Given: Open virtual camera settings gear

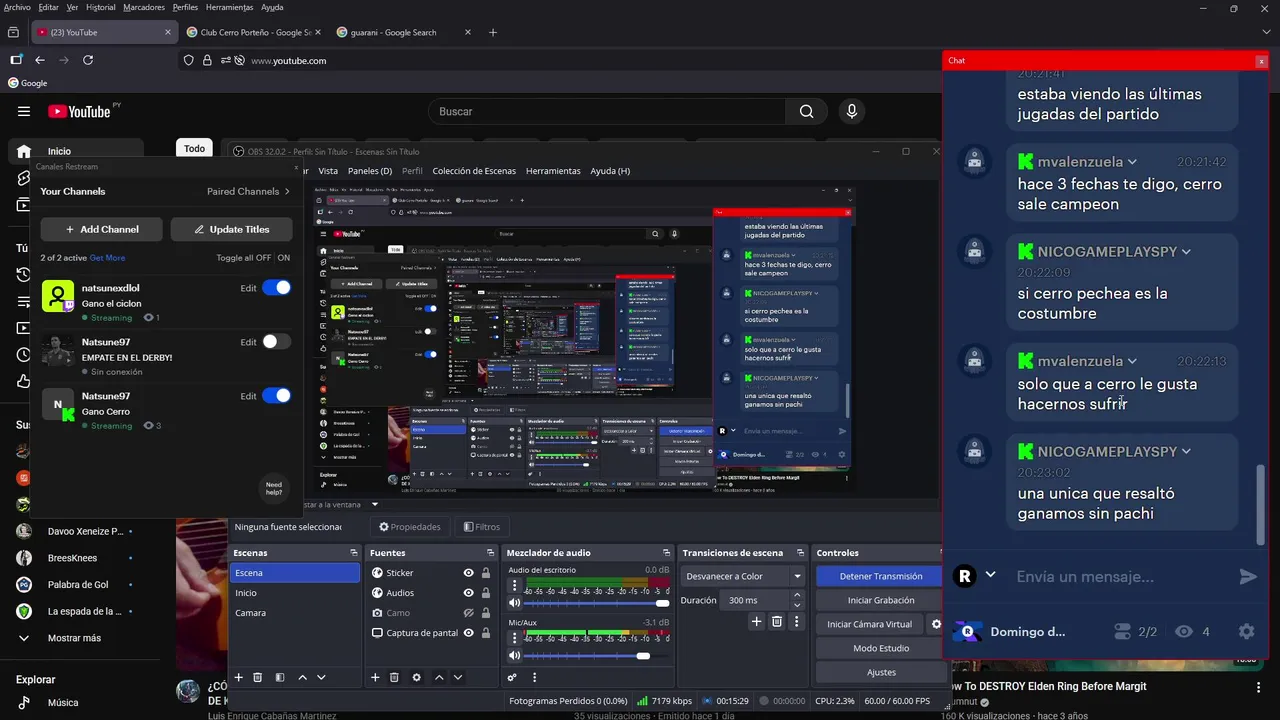Looking at the screenshot, I should 936,624.
